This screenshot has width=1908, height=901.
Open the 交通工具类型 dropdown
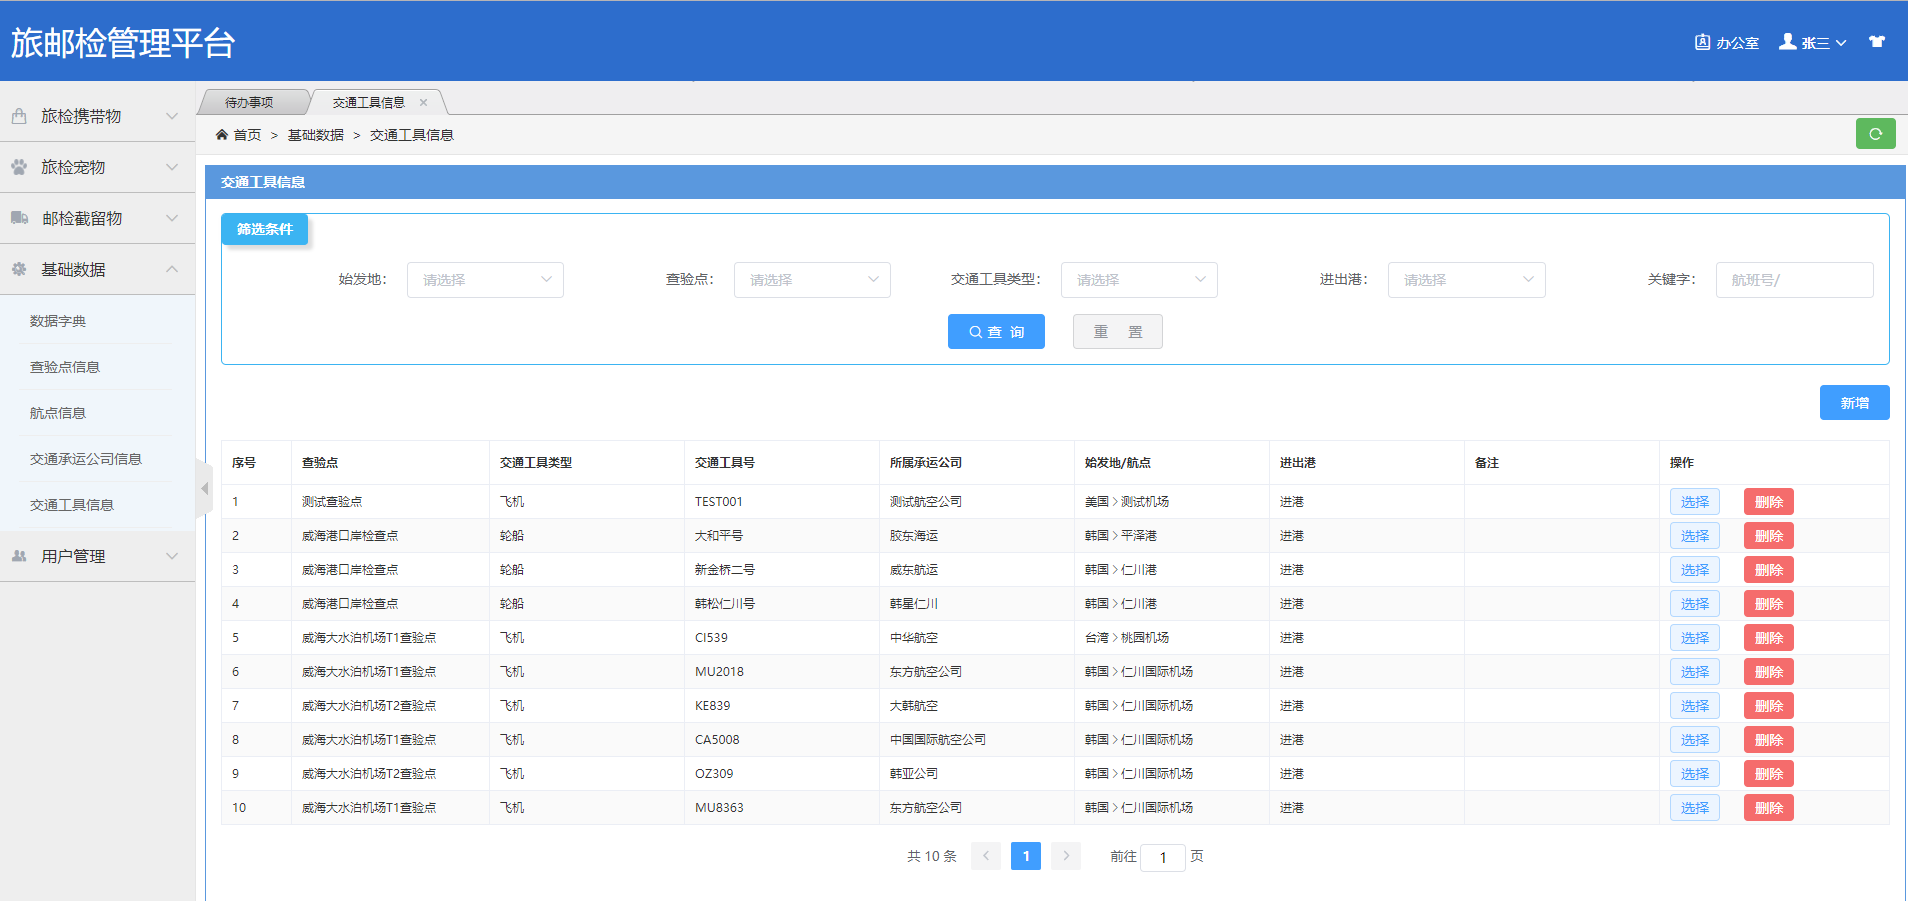(x=1139, y=280)
